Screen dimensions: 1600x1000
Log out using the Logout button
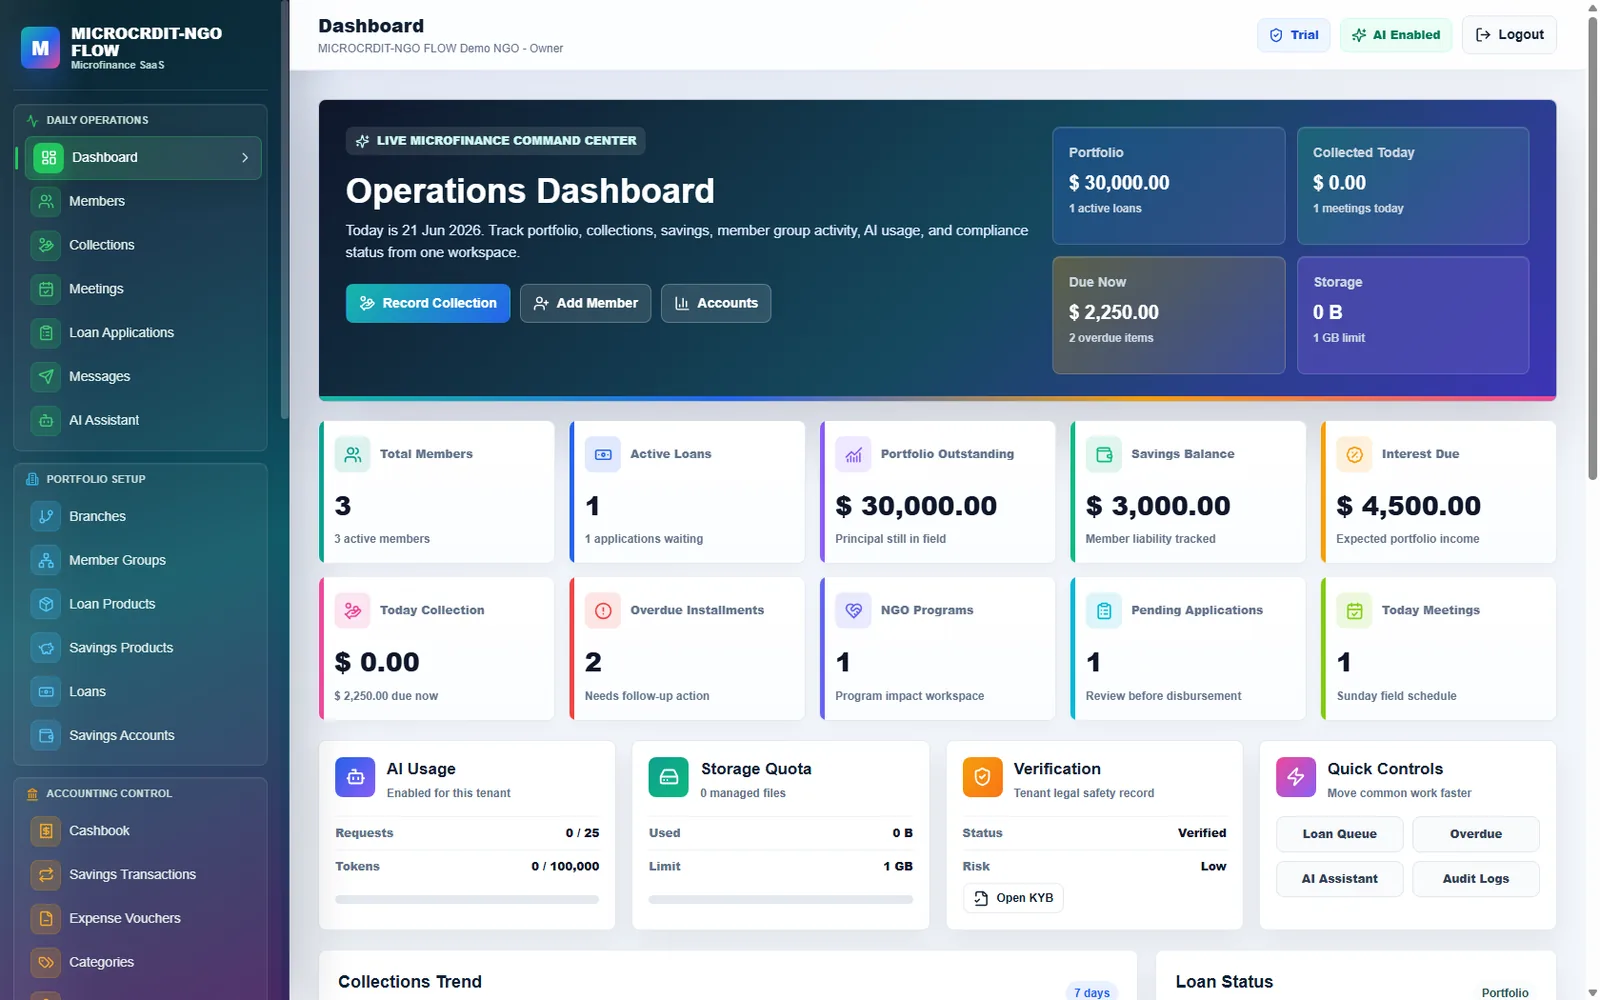1509,35
